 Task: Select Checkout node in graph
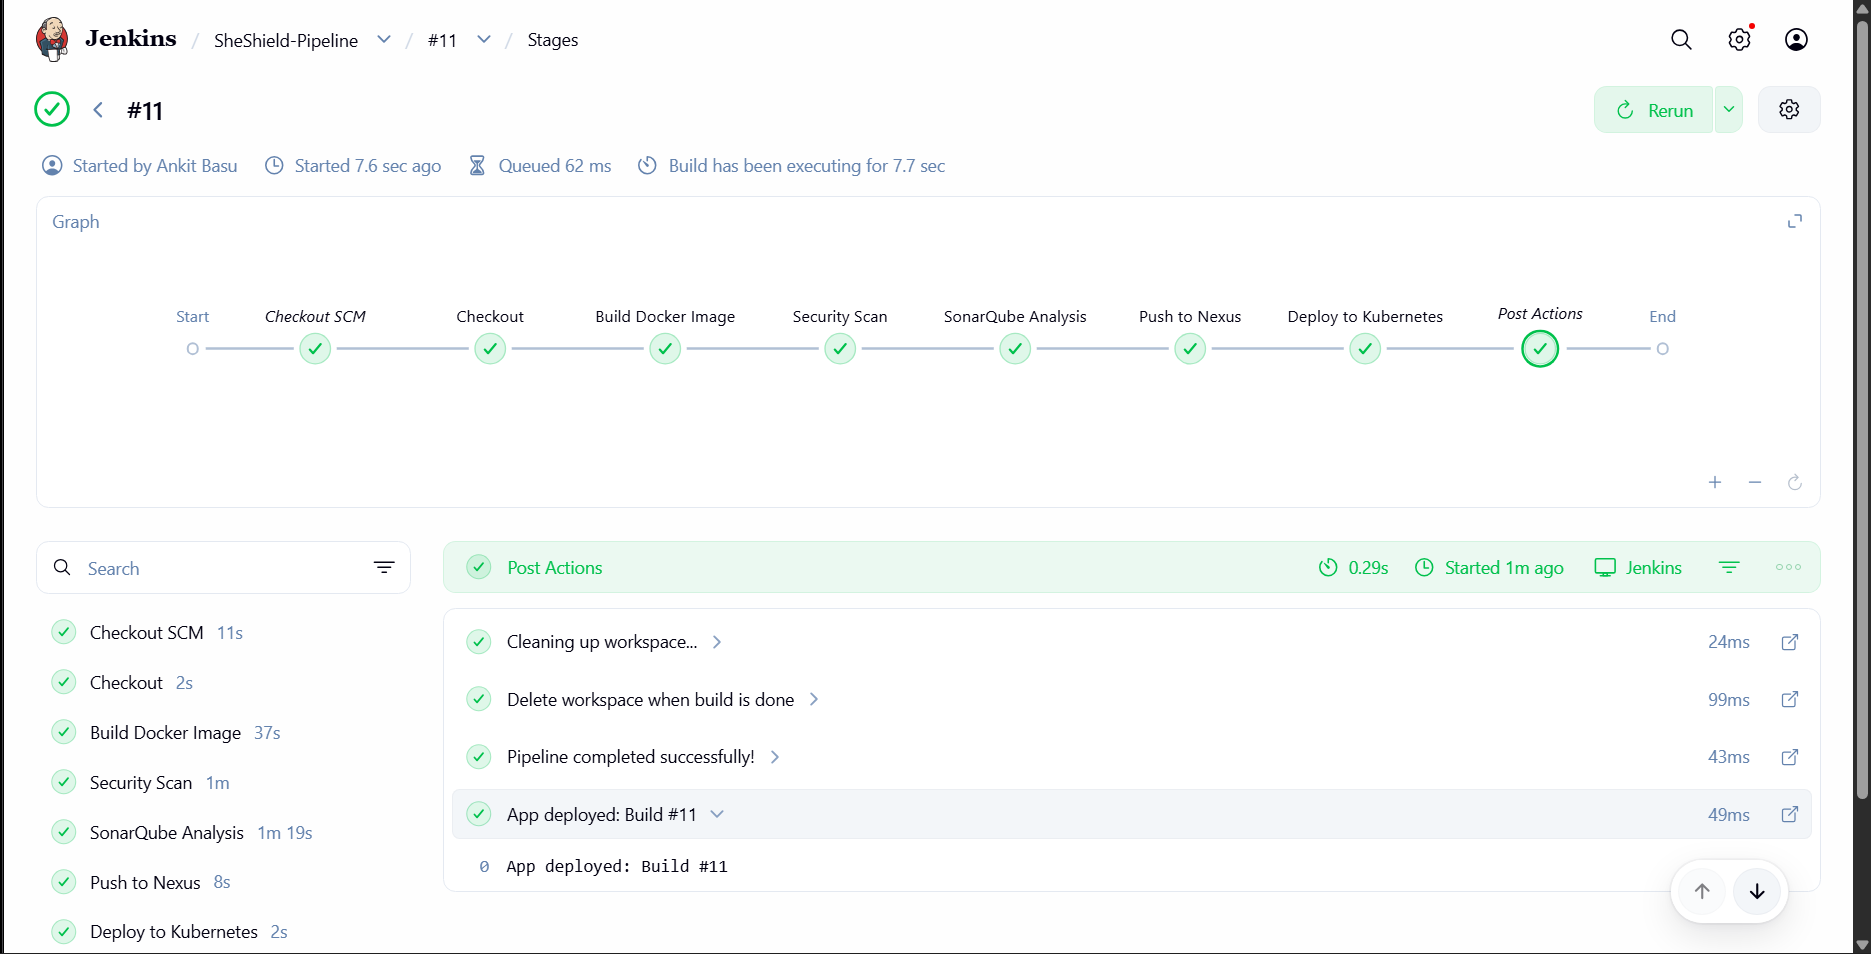tap(490, 349)
